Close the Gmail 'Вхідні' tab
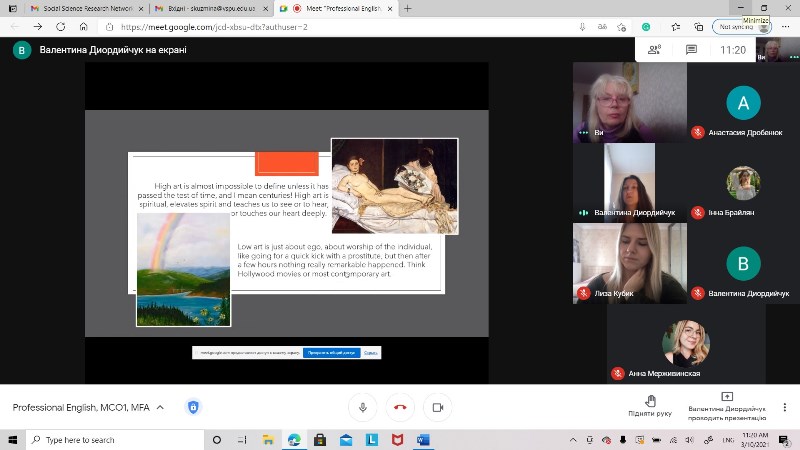 point(265,9)
